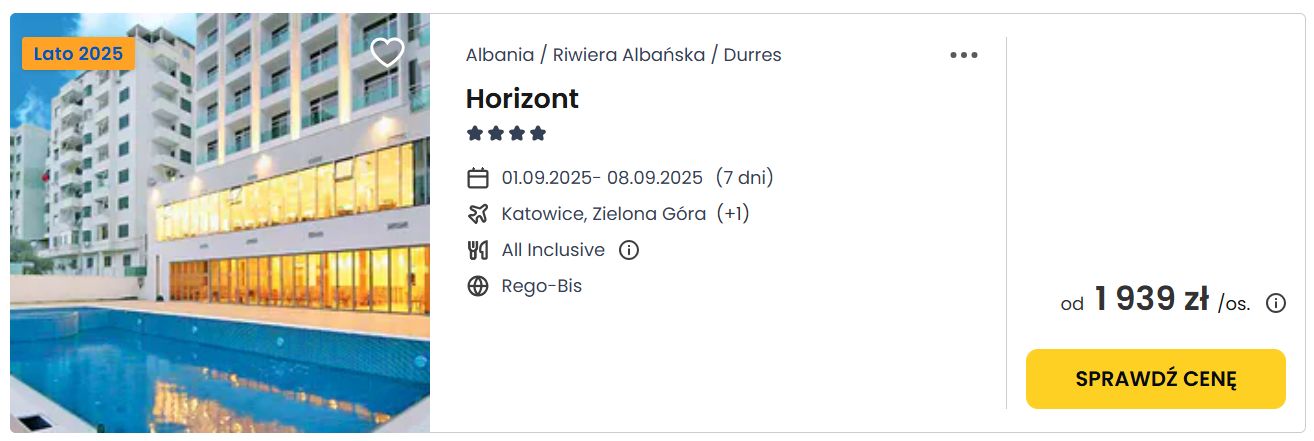The height and width of the screenshot is (441, 1314).
Task: Click the SPRAWDŹ CENĘ button
Action: (x=1156, y=379)
